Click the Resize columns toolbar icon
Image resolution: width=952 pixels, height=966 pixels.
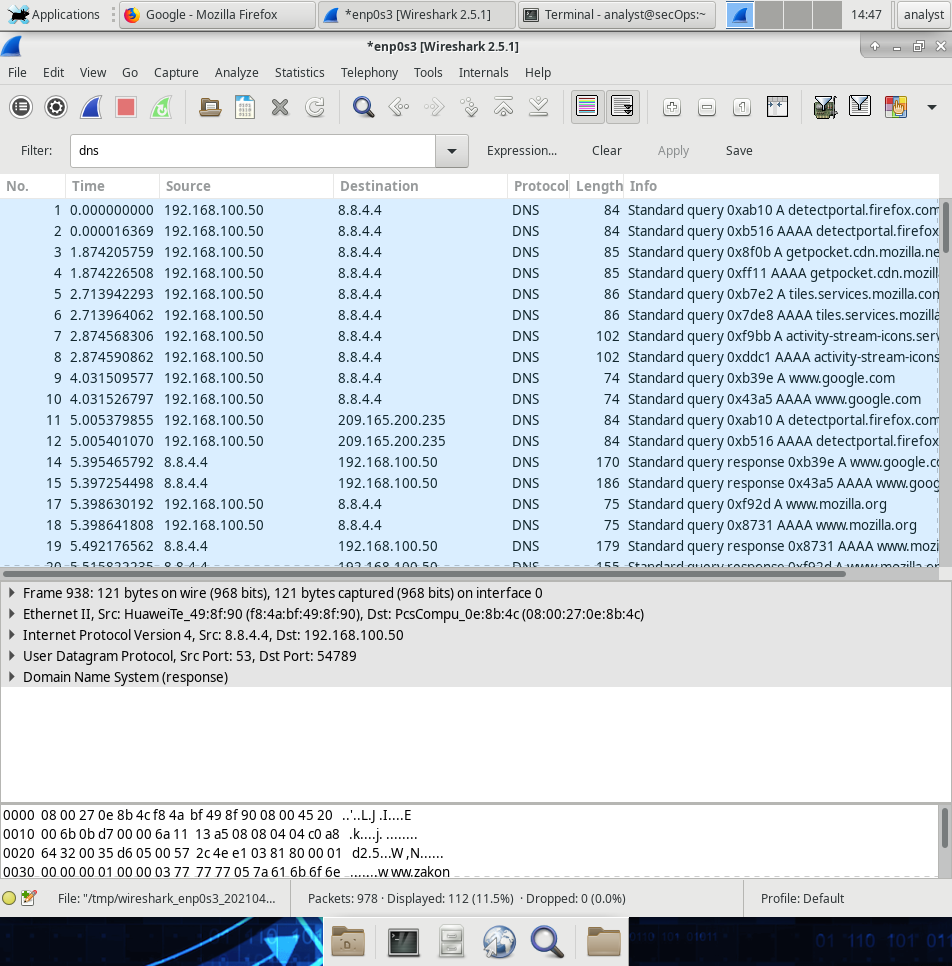pos(777,107)
